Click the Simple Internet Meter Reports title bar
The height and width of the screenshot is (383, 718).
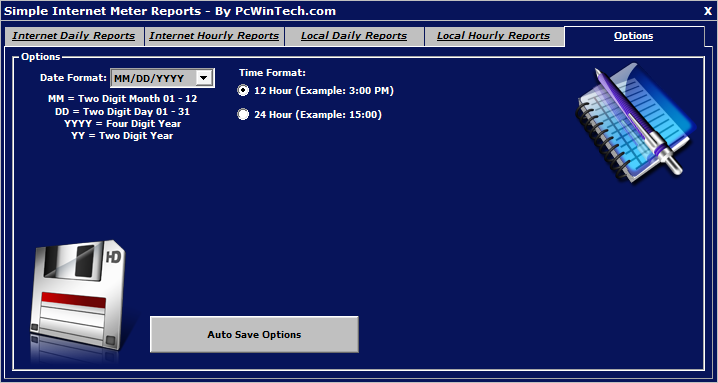pos(170,11)
